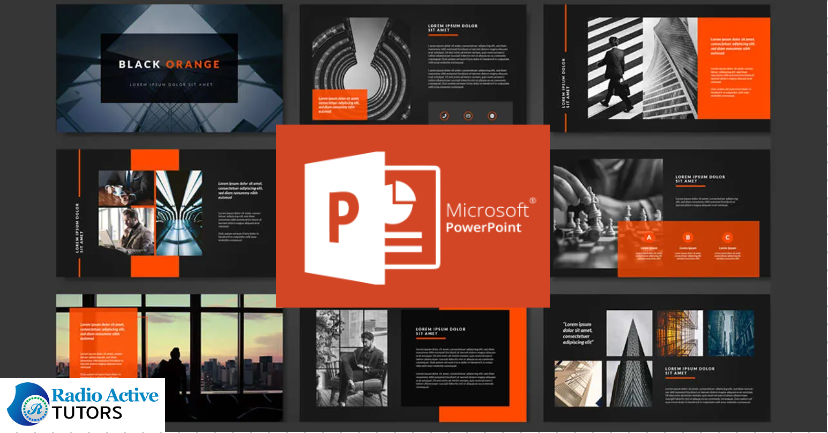This screenshot has width=828, height=433.
Task: Click the "TUTORS" text in the logo
Action: (x=87, y=413)
